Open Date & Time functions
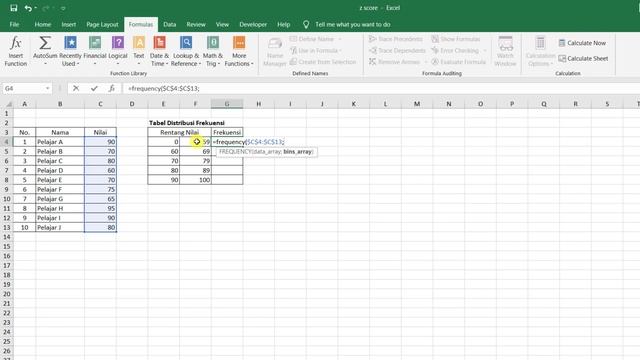This screenshot has width=640, height=360. pyautogui.click(x=159, y=51)
